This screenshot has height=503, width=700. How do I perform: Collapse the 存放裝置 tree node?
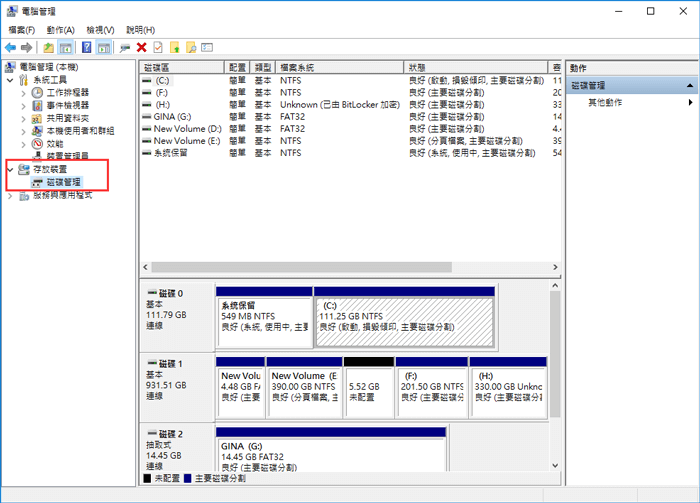[x=10, y=170]
